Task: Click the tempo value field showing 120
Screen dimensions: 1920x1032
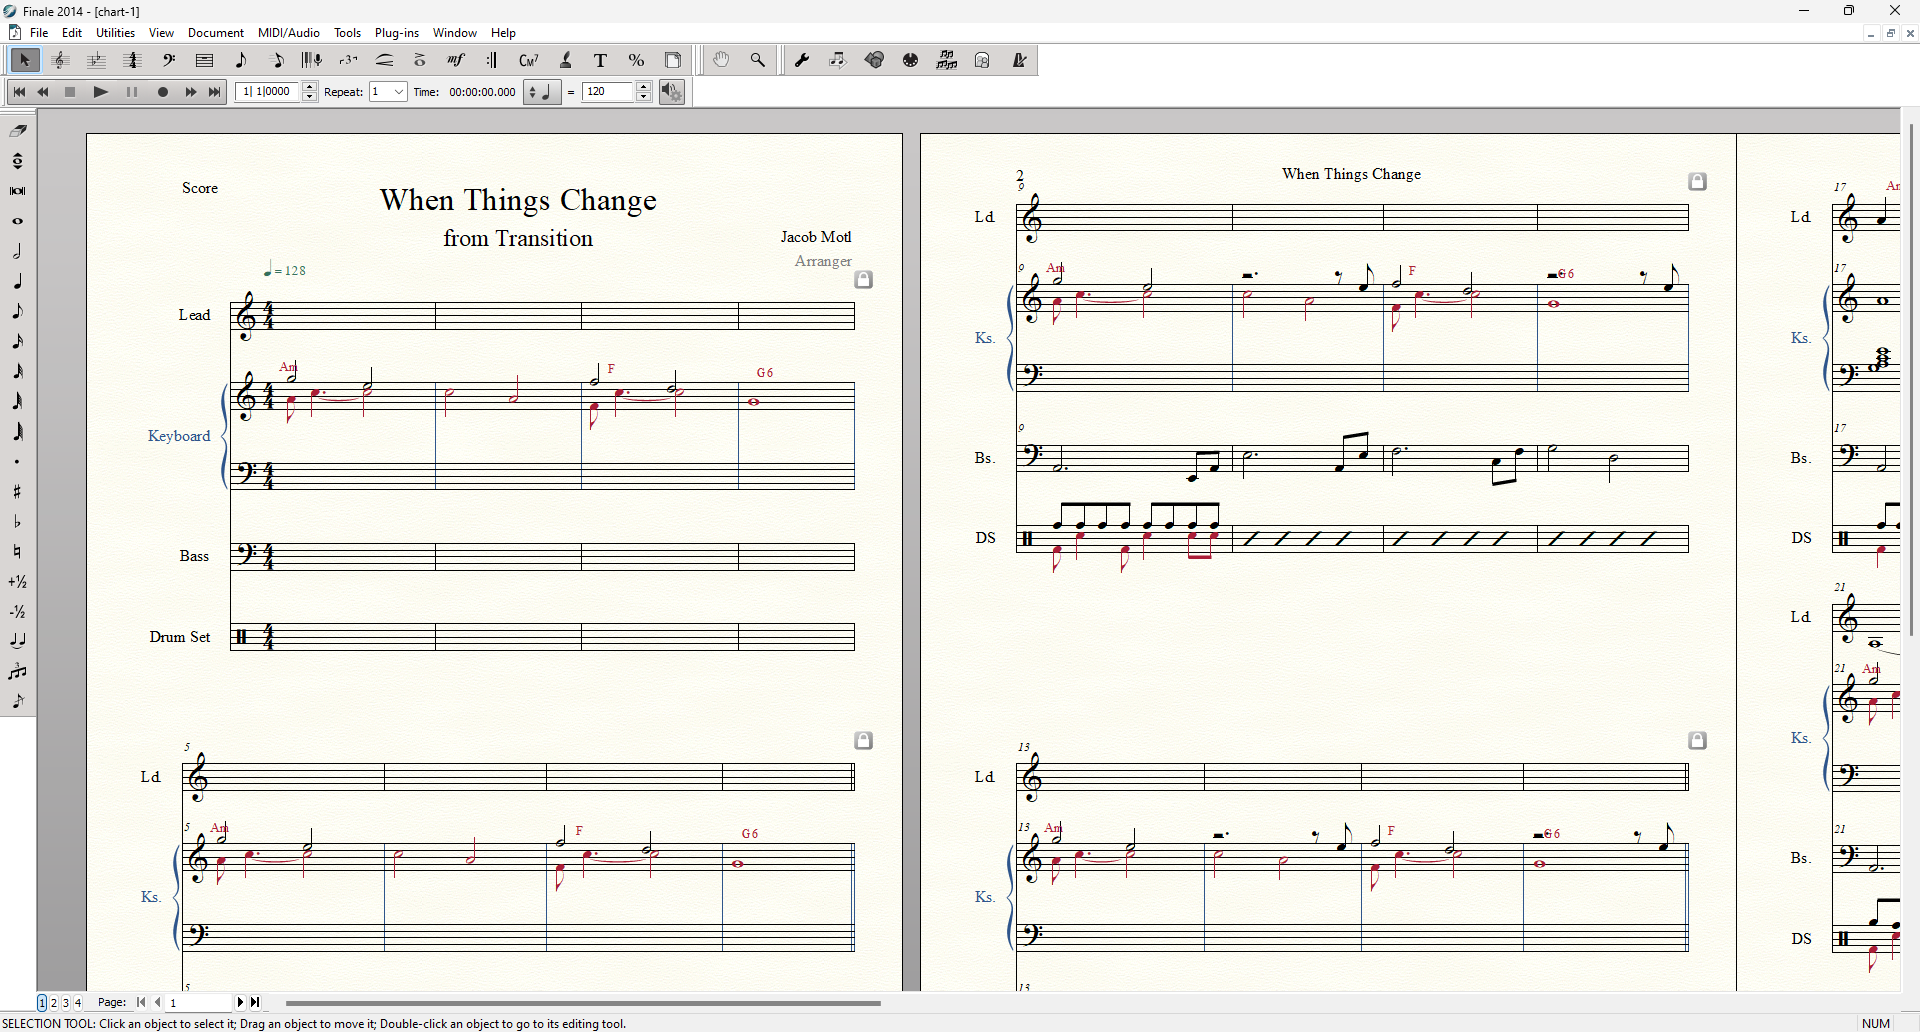Action: coord(609,92)
